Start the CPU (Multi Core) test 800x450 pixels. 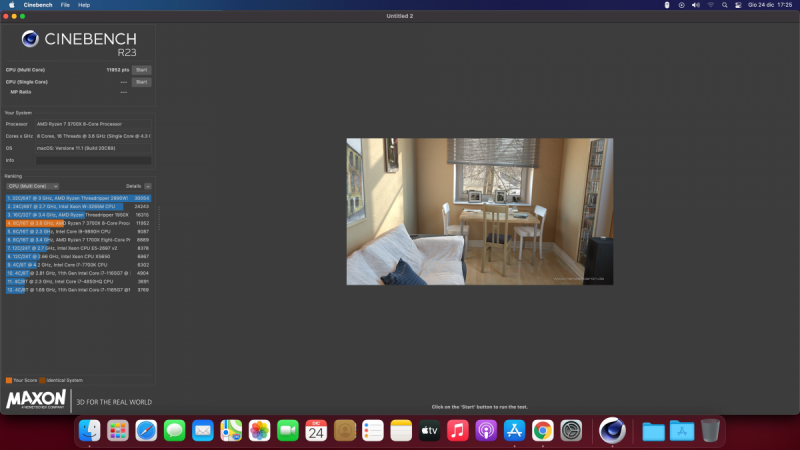coord(141,70)
